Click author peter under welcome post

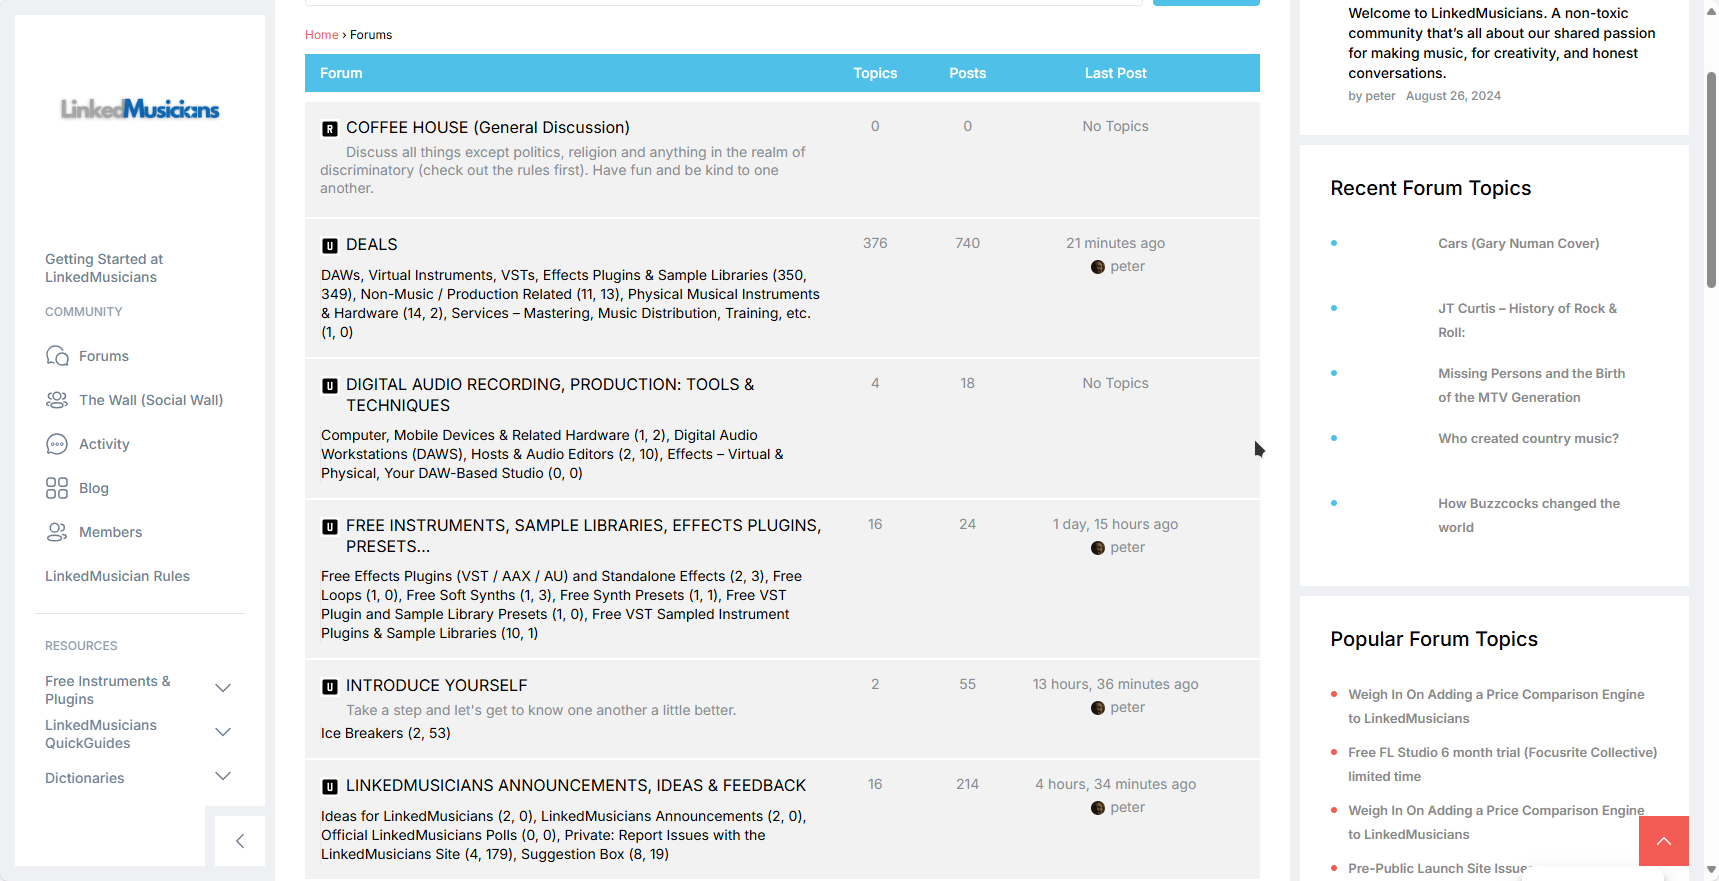coord(1380,96)
